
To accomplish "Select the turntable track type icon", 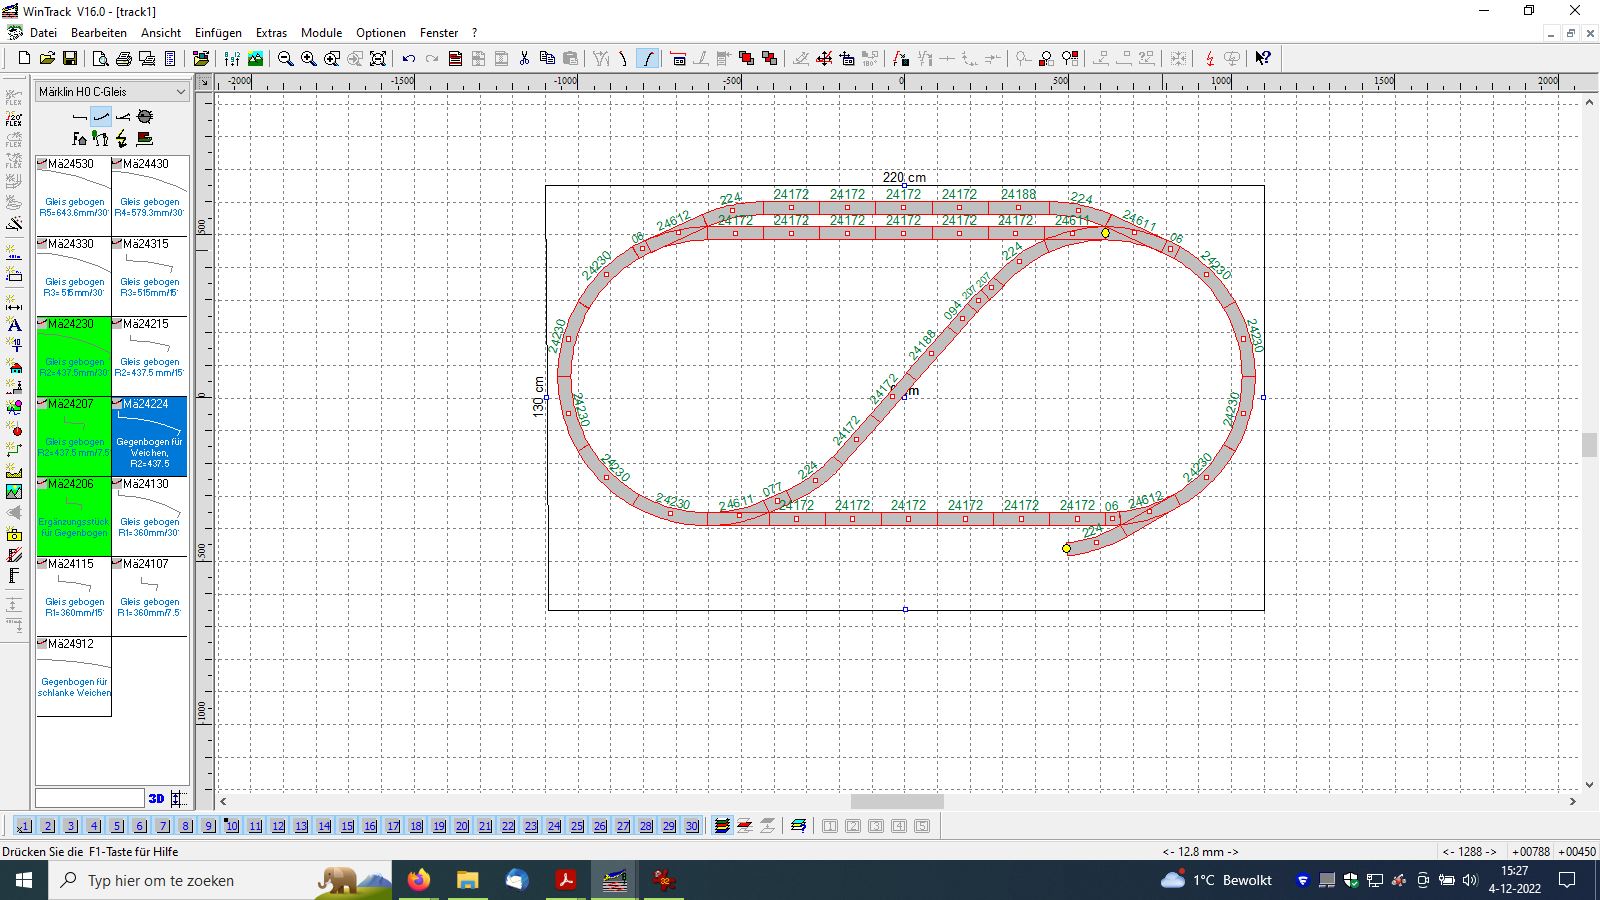I will (x=145, y=117).
